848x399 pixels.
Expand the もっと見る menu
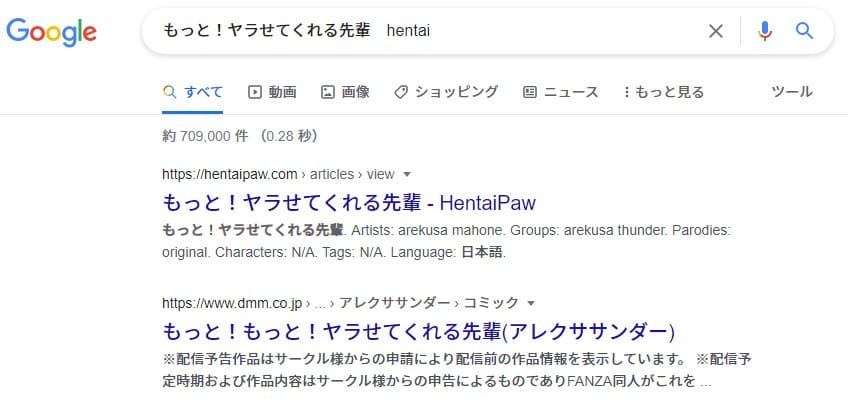tap(664, 92)
